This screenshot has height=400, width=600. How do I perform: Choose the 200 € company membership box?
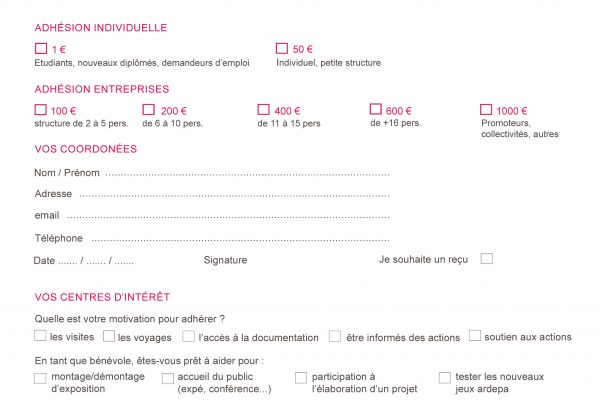point(148,110)
